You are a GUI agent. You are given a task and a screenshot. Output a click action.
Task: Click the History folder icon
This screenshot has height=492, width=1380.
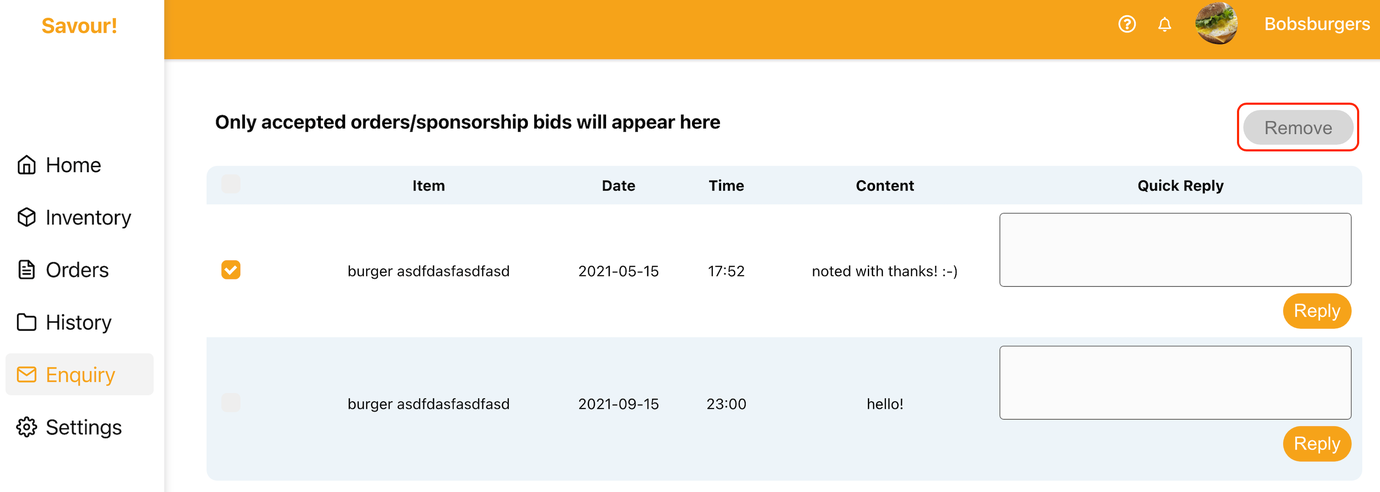27,323
